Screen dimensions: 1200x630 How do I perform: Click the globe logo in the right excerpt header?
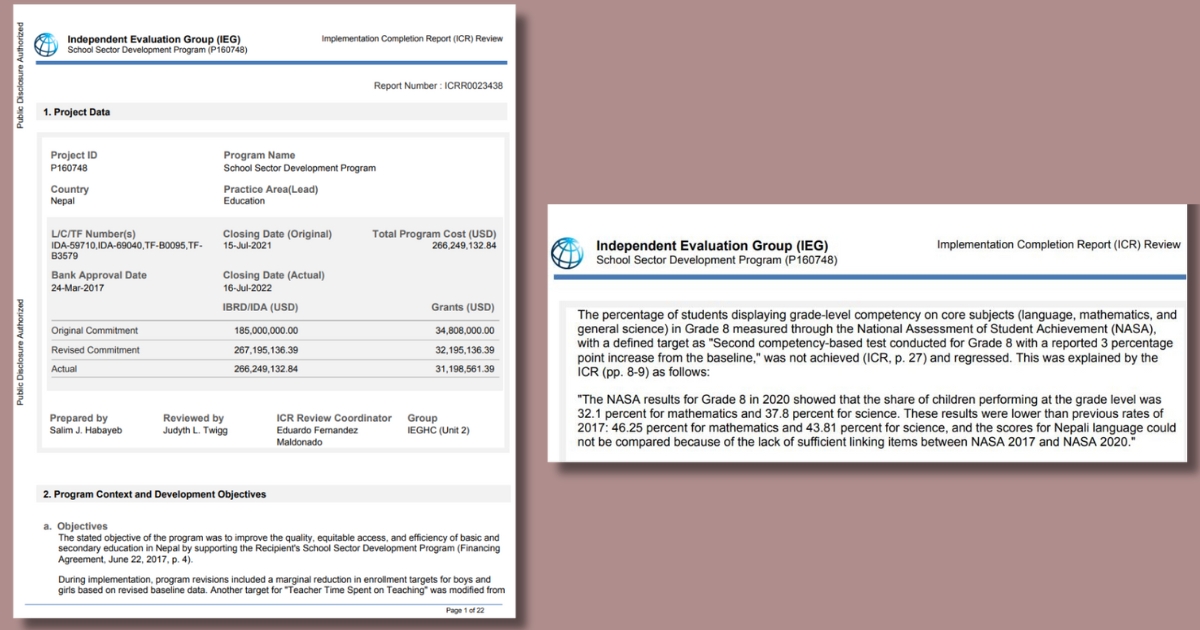(x=567, y=252)
